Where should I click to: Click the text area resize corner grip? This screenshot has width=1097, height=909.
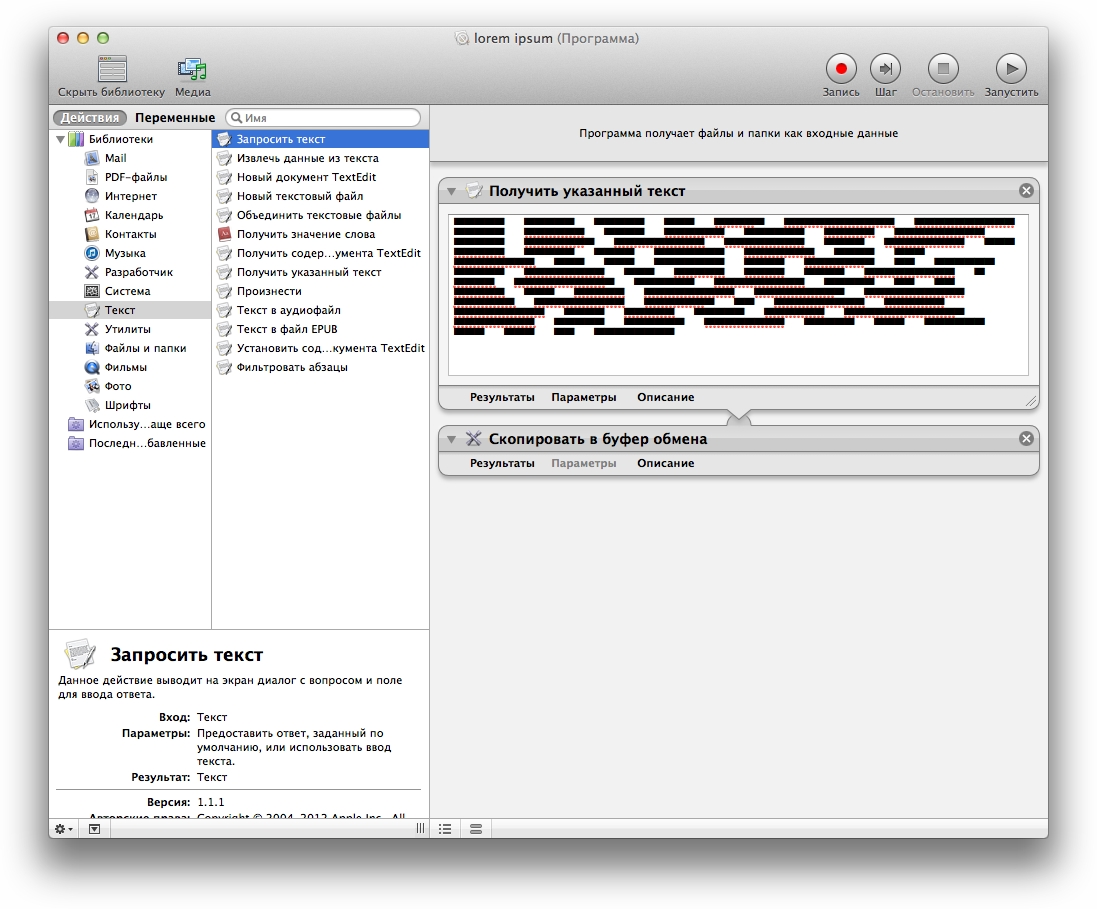point(1030,400)
